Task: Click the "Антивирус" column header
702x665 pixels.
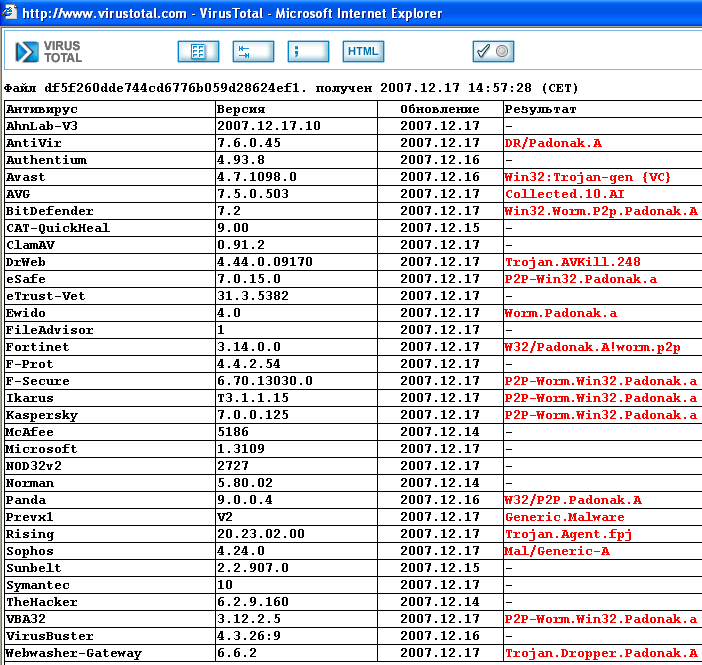Action: (42, 109)
